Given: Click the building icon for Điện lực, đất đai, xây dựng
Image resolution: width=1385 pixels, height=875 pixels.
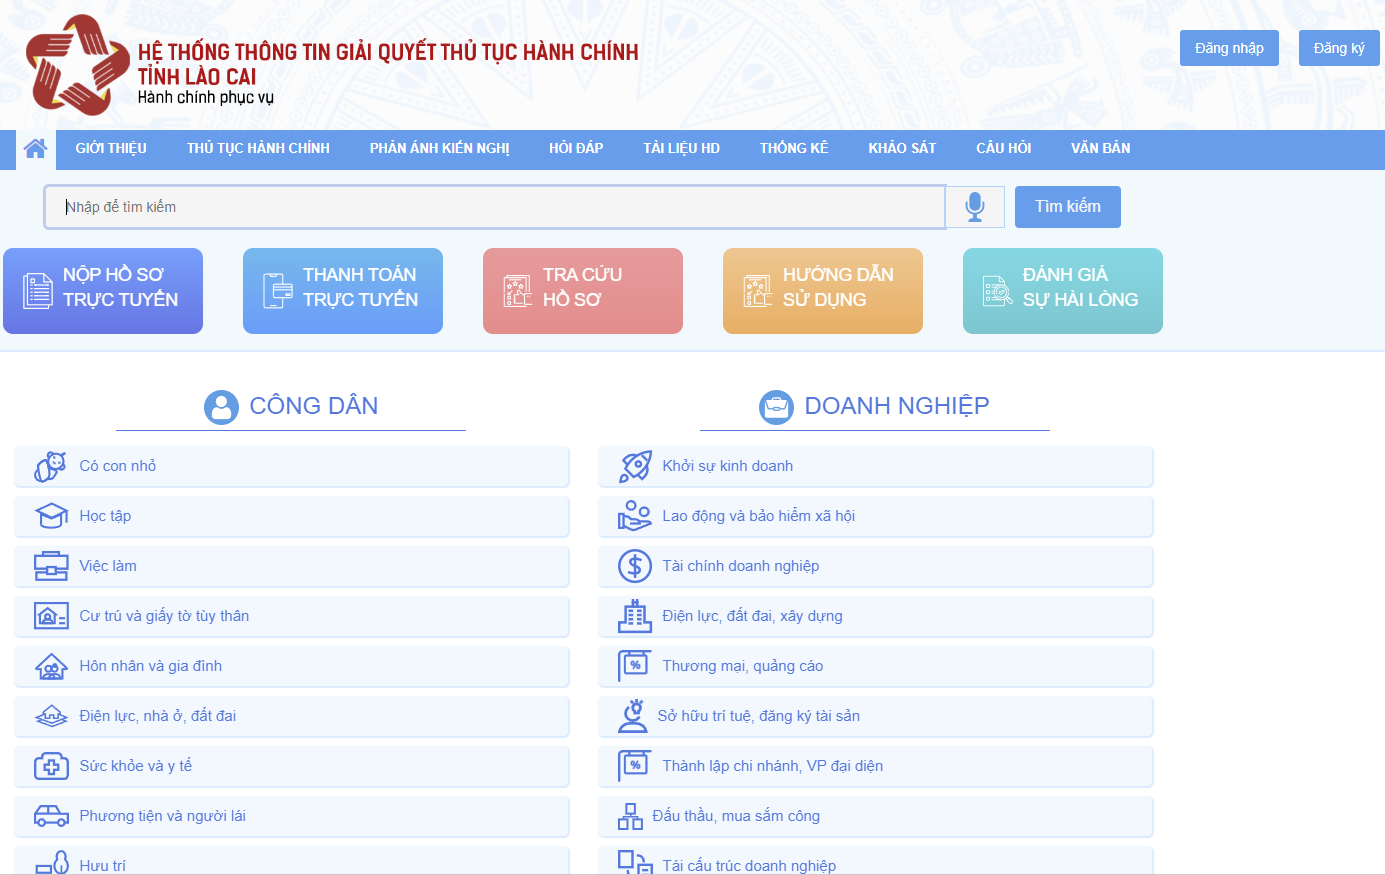Looking at the screenshot, I should (x=635, y=616).
